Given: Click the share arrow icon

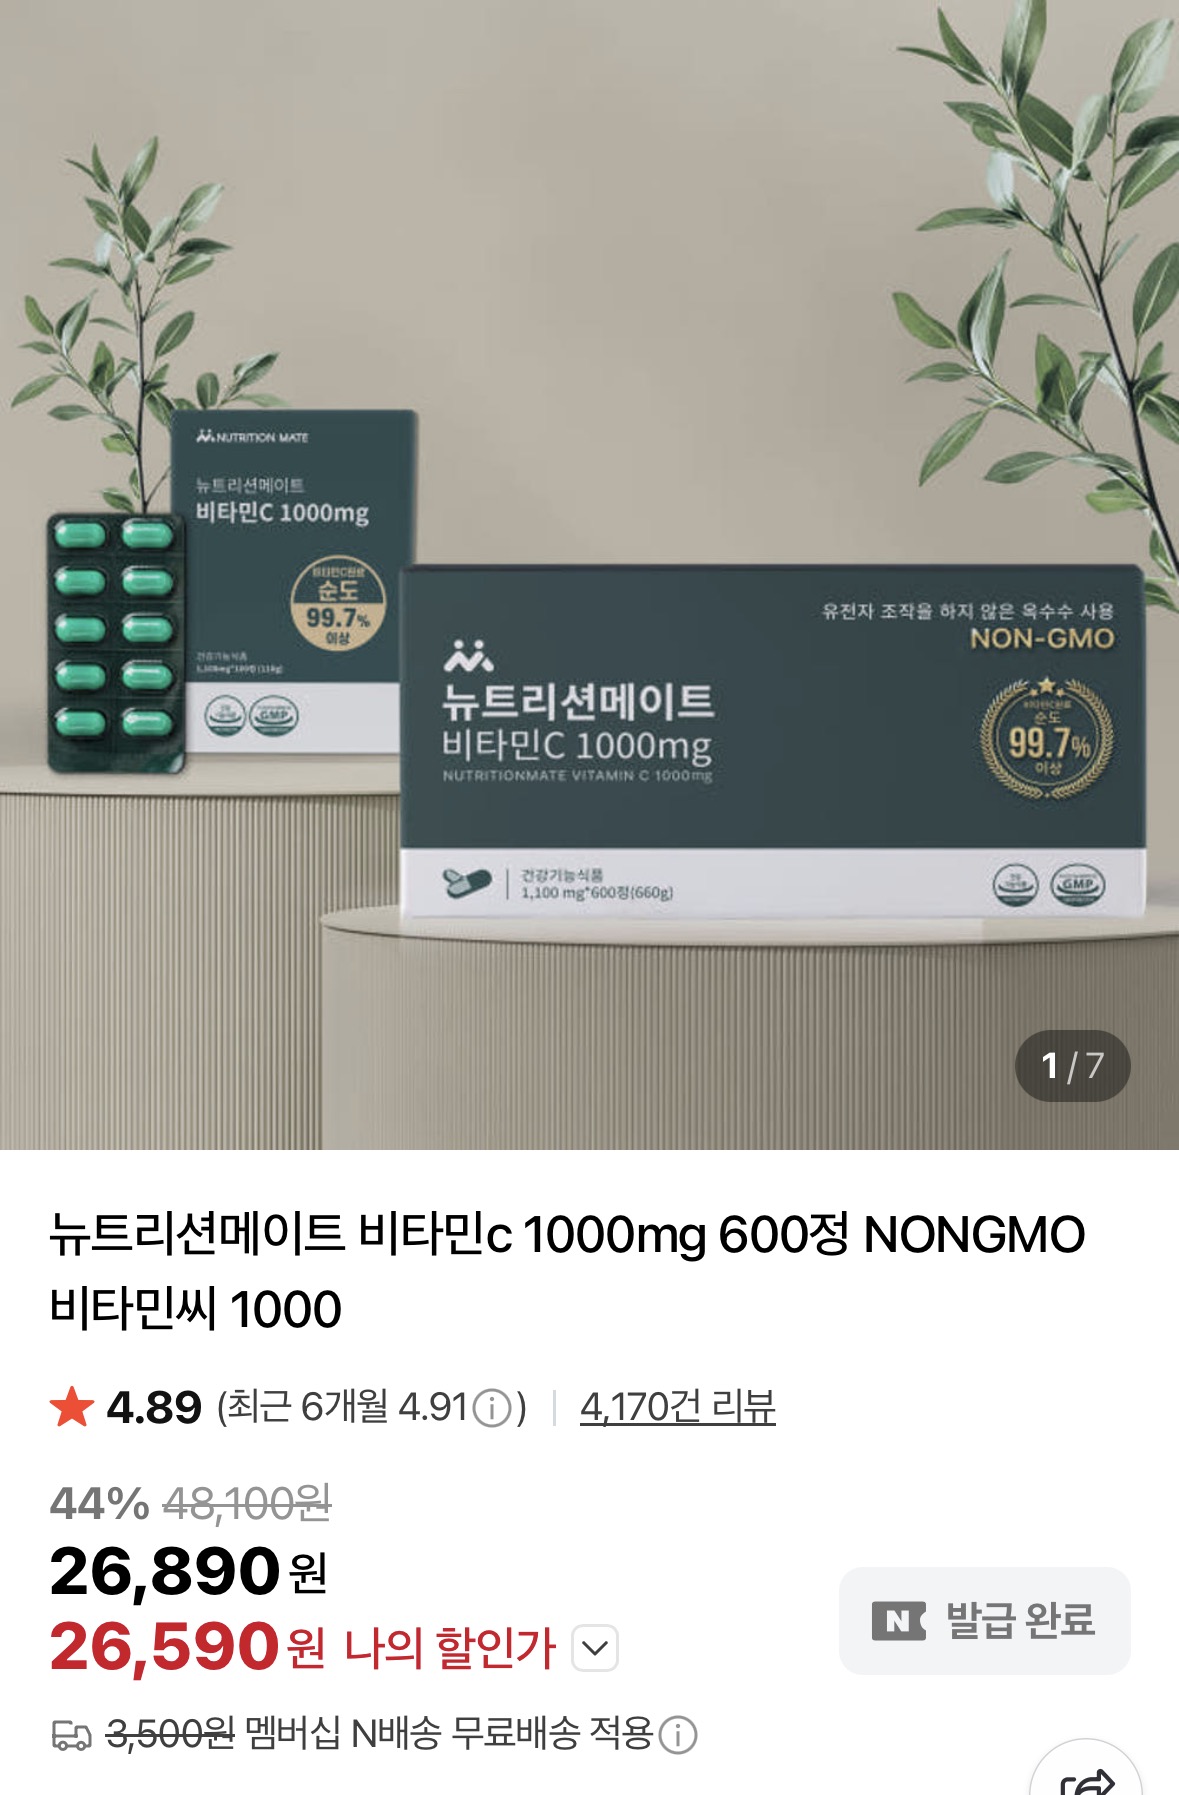Looking at the screenshot, I should click(x=1086, y=1780).
